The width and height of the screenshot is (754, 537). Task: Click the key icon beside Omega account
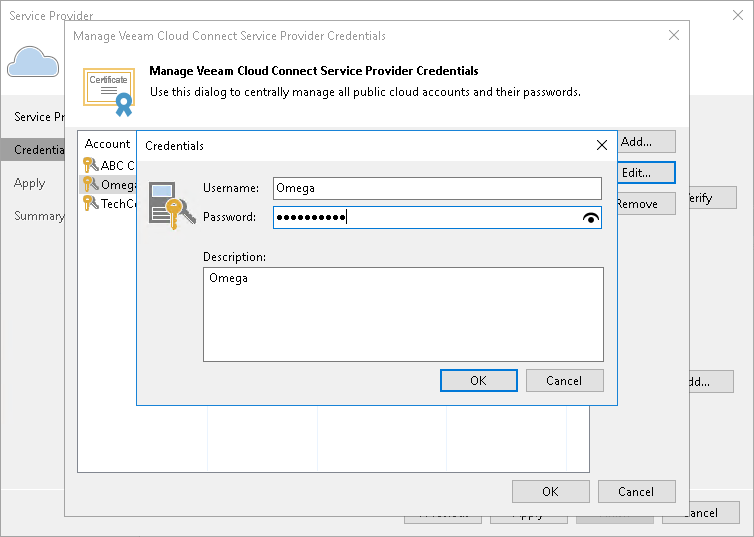pyautogui.click(x=90, y=184)
